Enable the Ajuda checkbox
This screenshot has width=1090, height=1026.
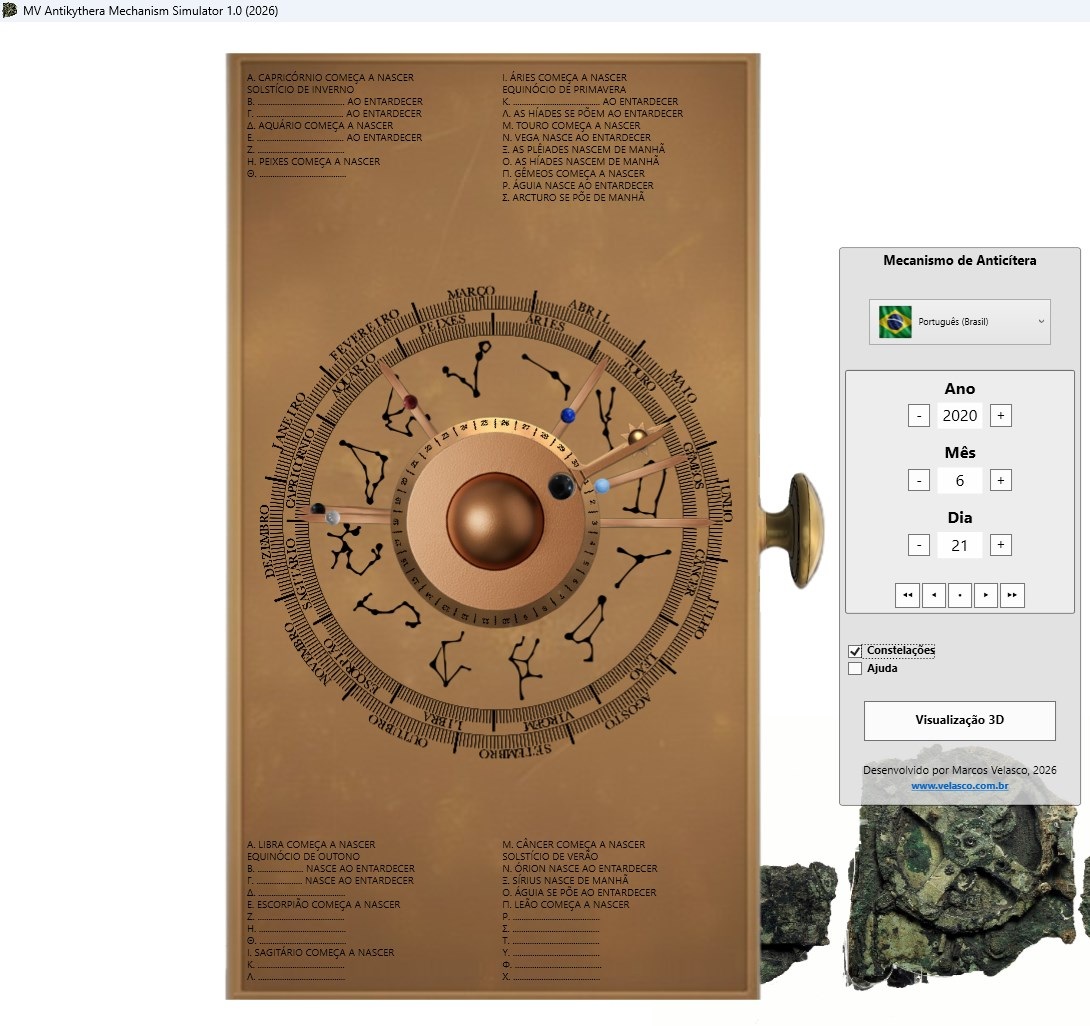tap(855, 669)
